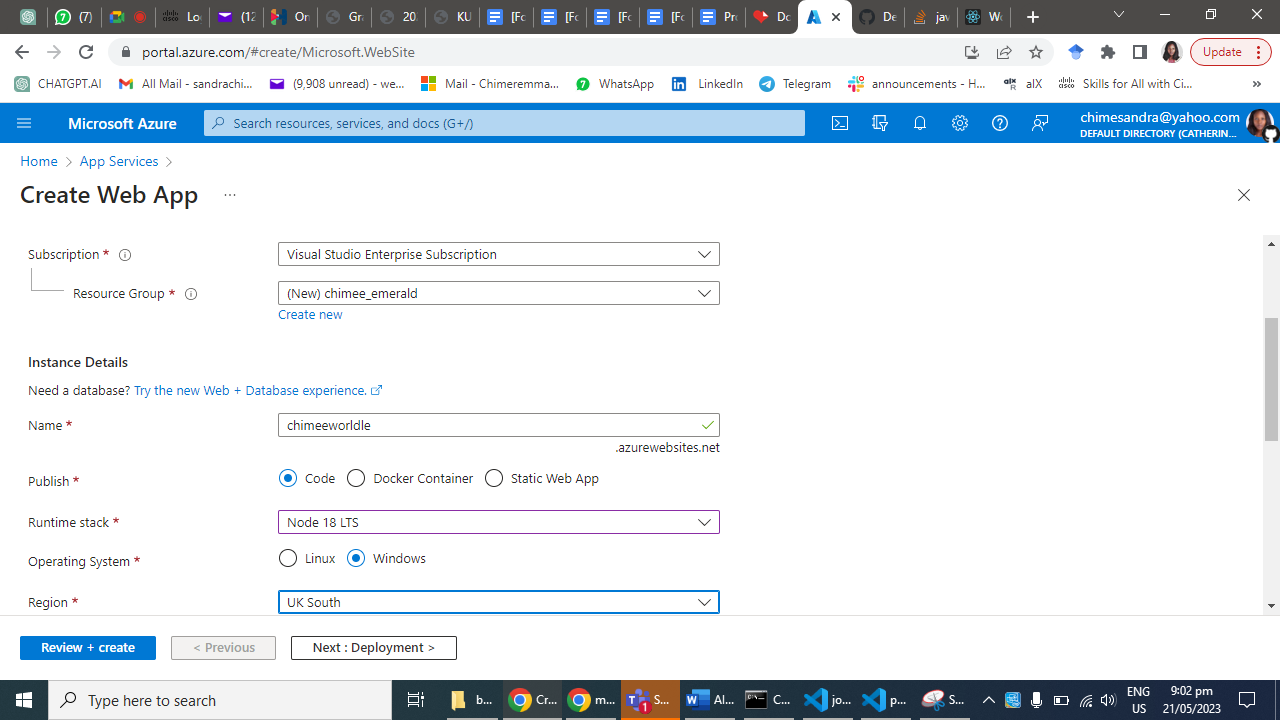The width and height of the screenshot is (1280, 720).
Task: Open Azure Help question mark icon
Action: click(x=1000, y=123)
